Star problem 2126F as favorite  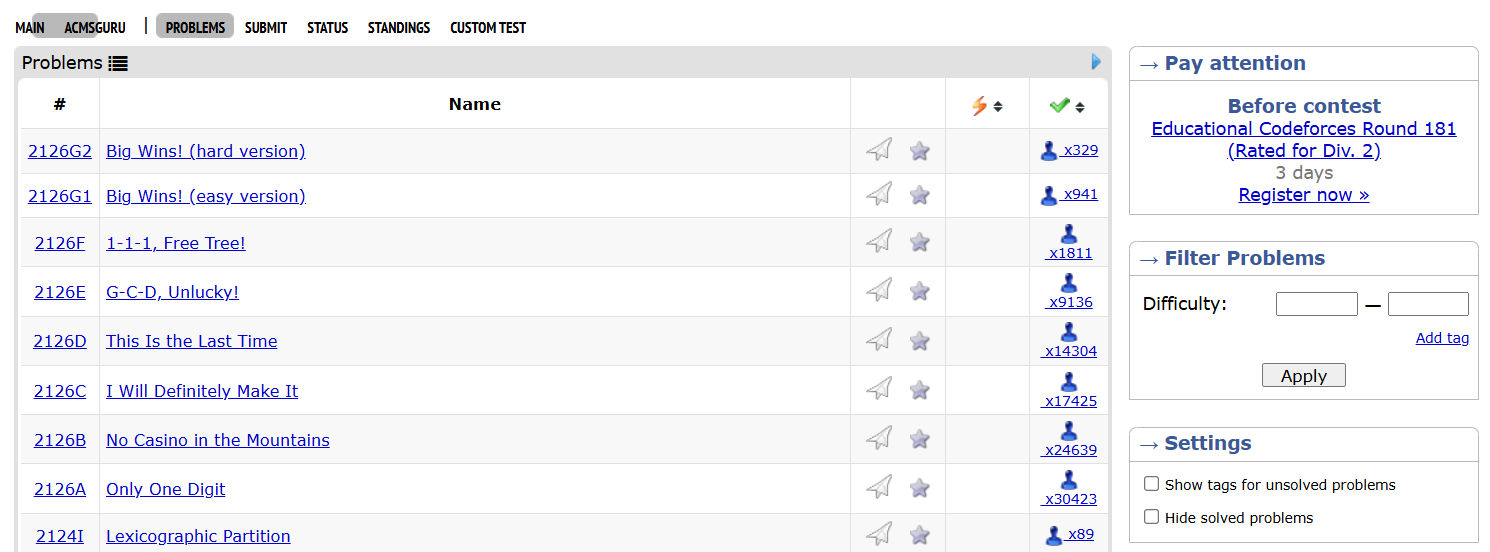[x=920, y=242]
